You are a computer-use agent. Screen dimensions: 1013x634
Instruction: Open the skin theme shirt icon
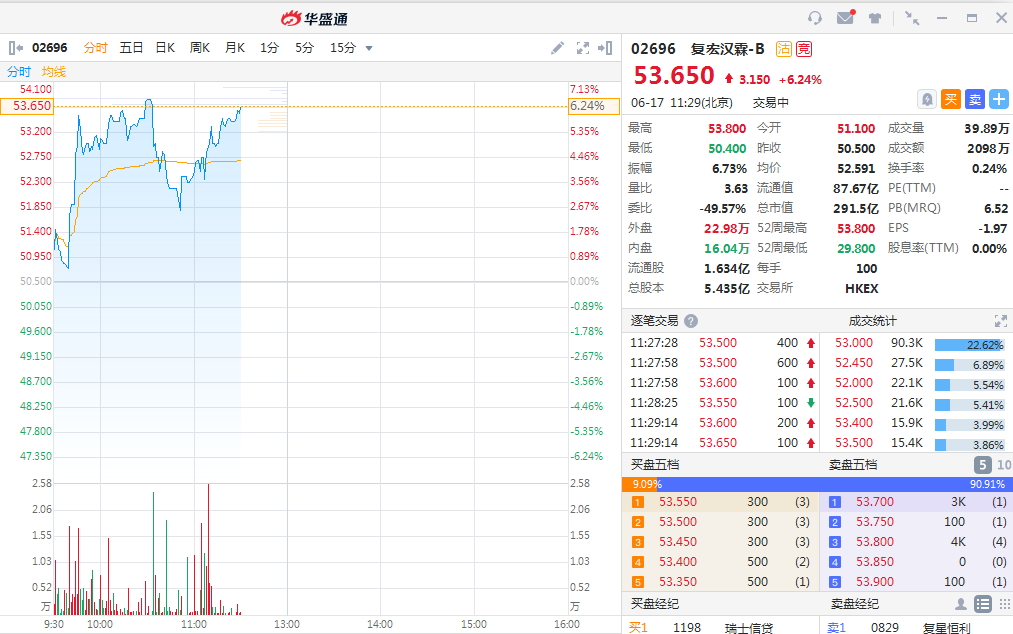point(875,18)
